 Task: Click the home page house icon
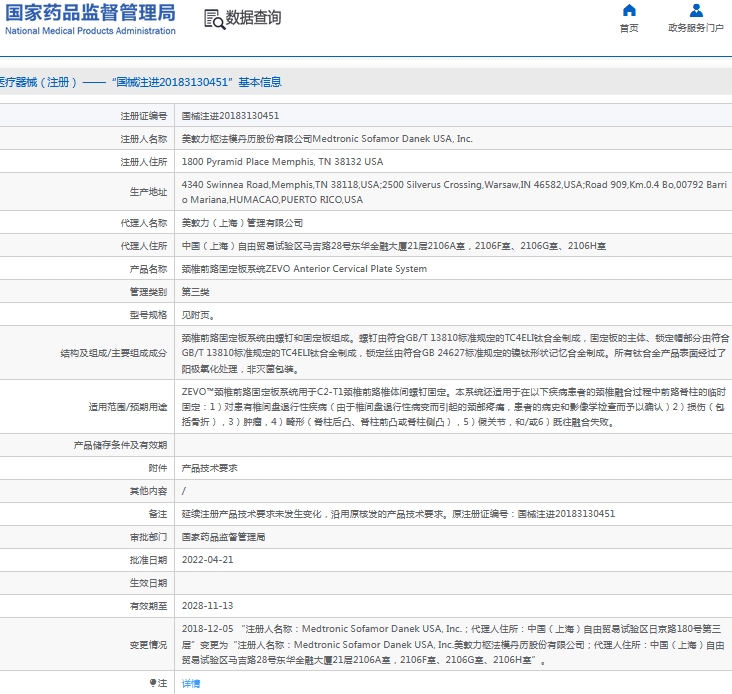[x=629, y=10]
